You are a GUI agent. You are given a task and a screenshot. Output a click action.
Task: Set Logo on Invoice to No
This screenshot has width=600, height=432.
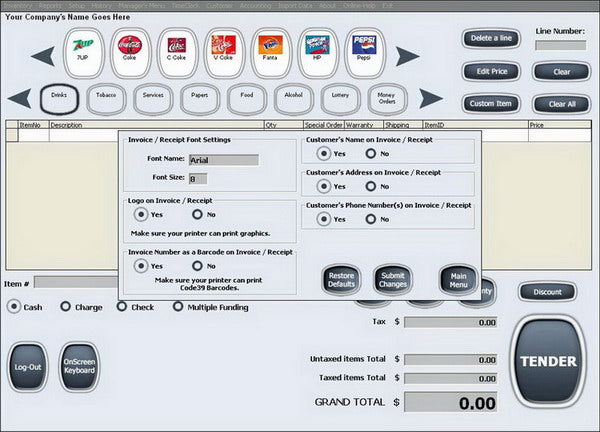pyautogui.click(x=197, y=214)
